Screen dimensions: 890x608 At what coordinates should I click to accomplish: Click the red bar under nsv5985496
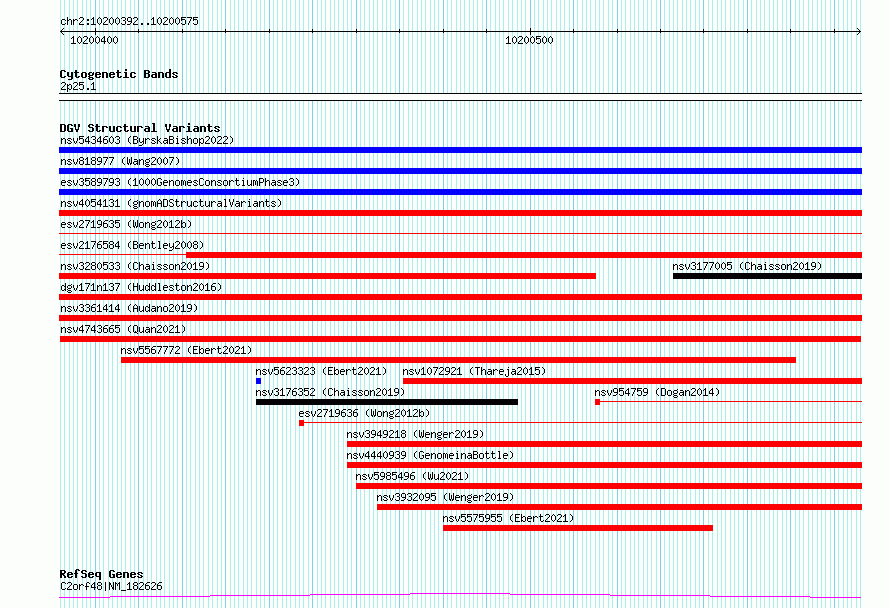(x=609, y=486)
